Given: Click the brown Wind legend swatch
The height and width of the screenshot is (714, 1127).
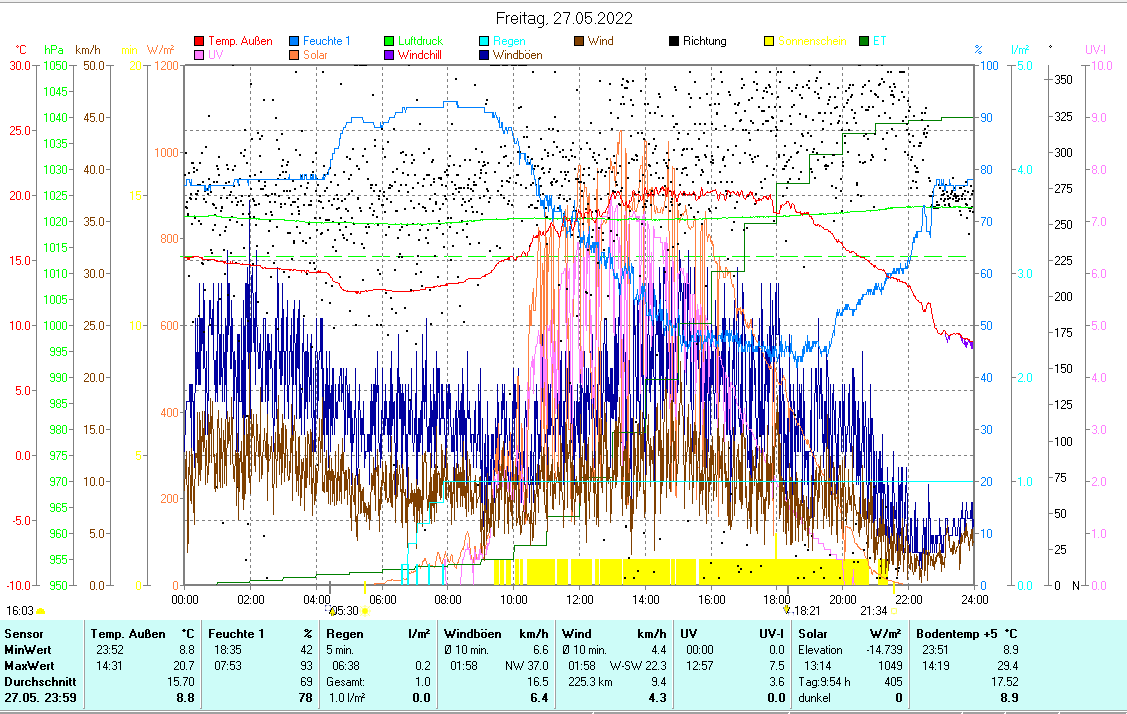Looking at the screenshot, I should [579, 41].
